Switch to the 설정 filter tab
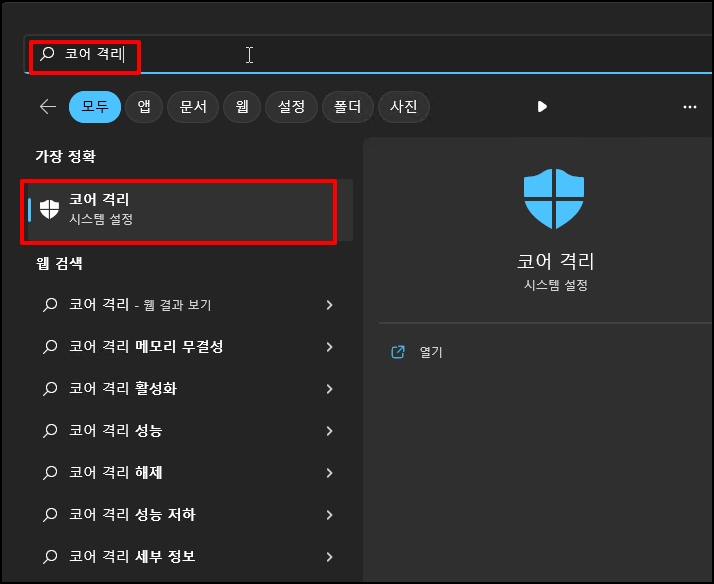Screen dimensions: 714x584 point(291,107)
